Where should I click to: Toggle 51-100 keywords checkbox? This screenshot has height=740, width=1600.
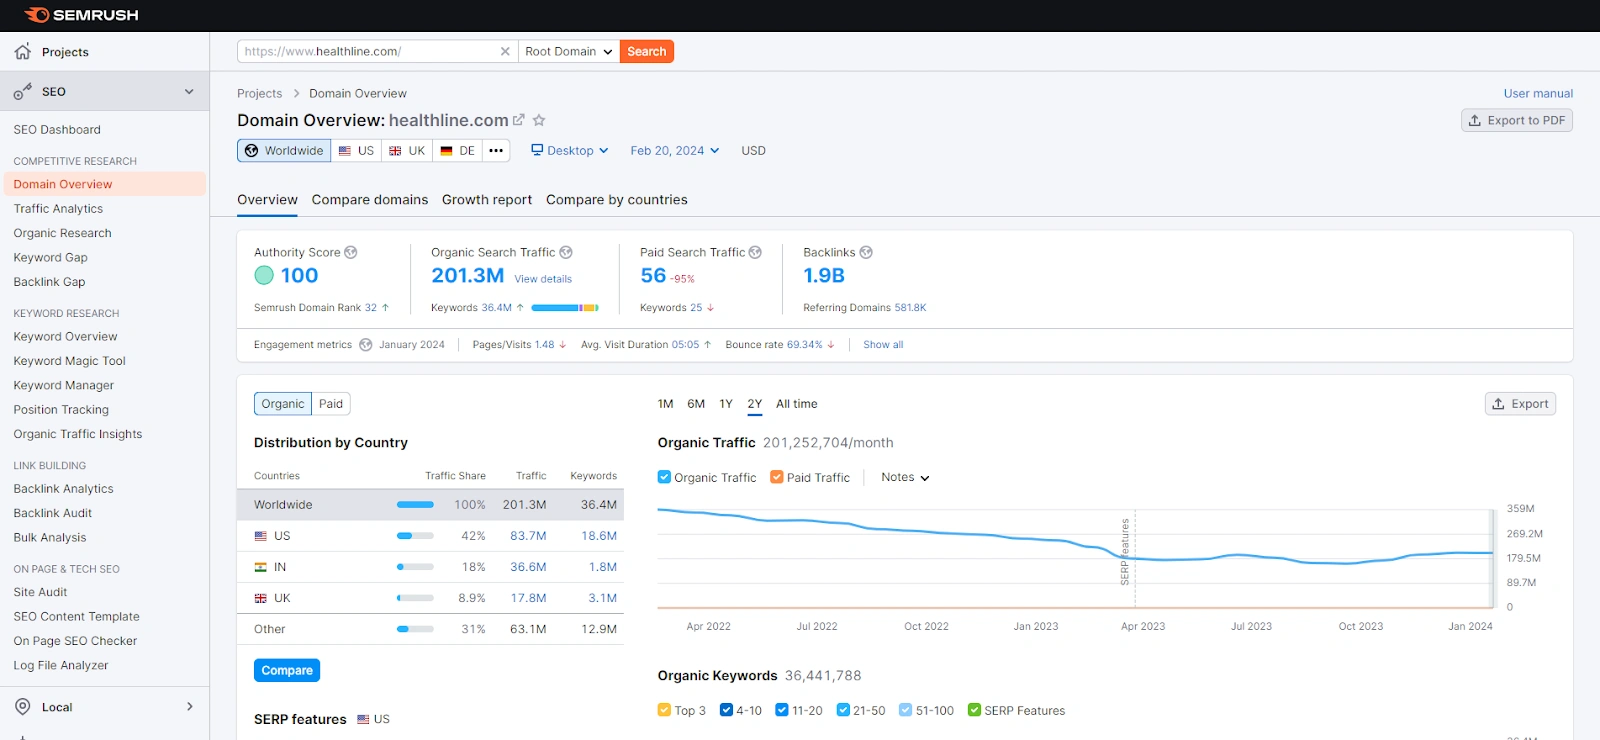906,710
